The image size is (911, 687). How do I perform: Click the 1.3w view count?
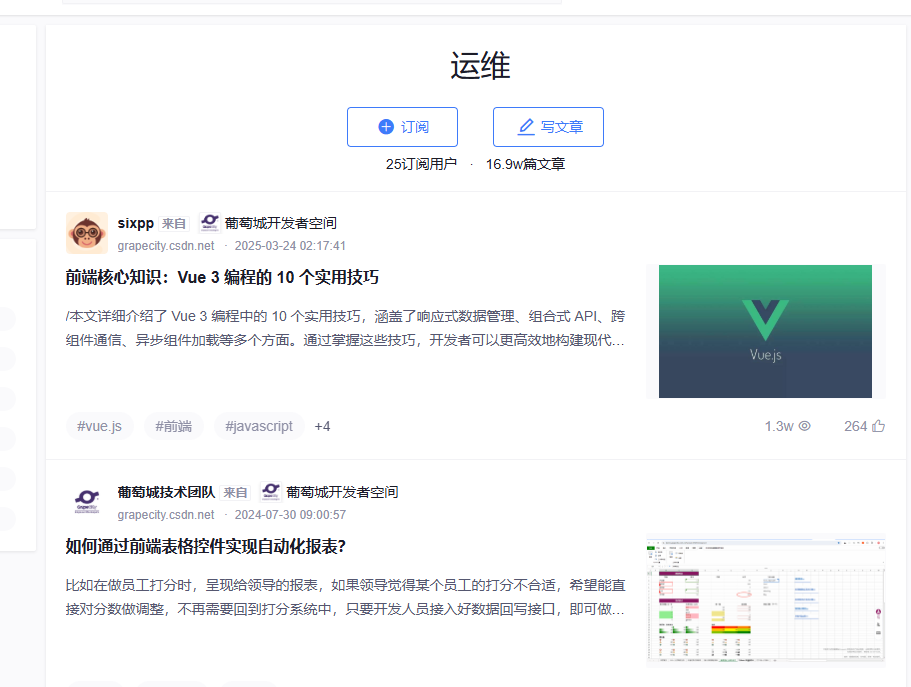[x=779, y=427]
